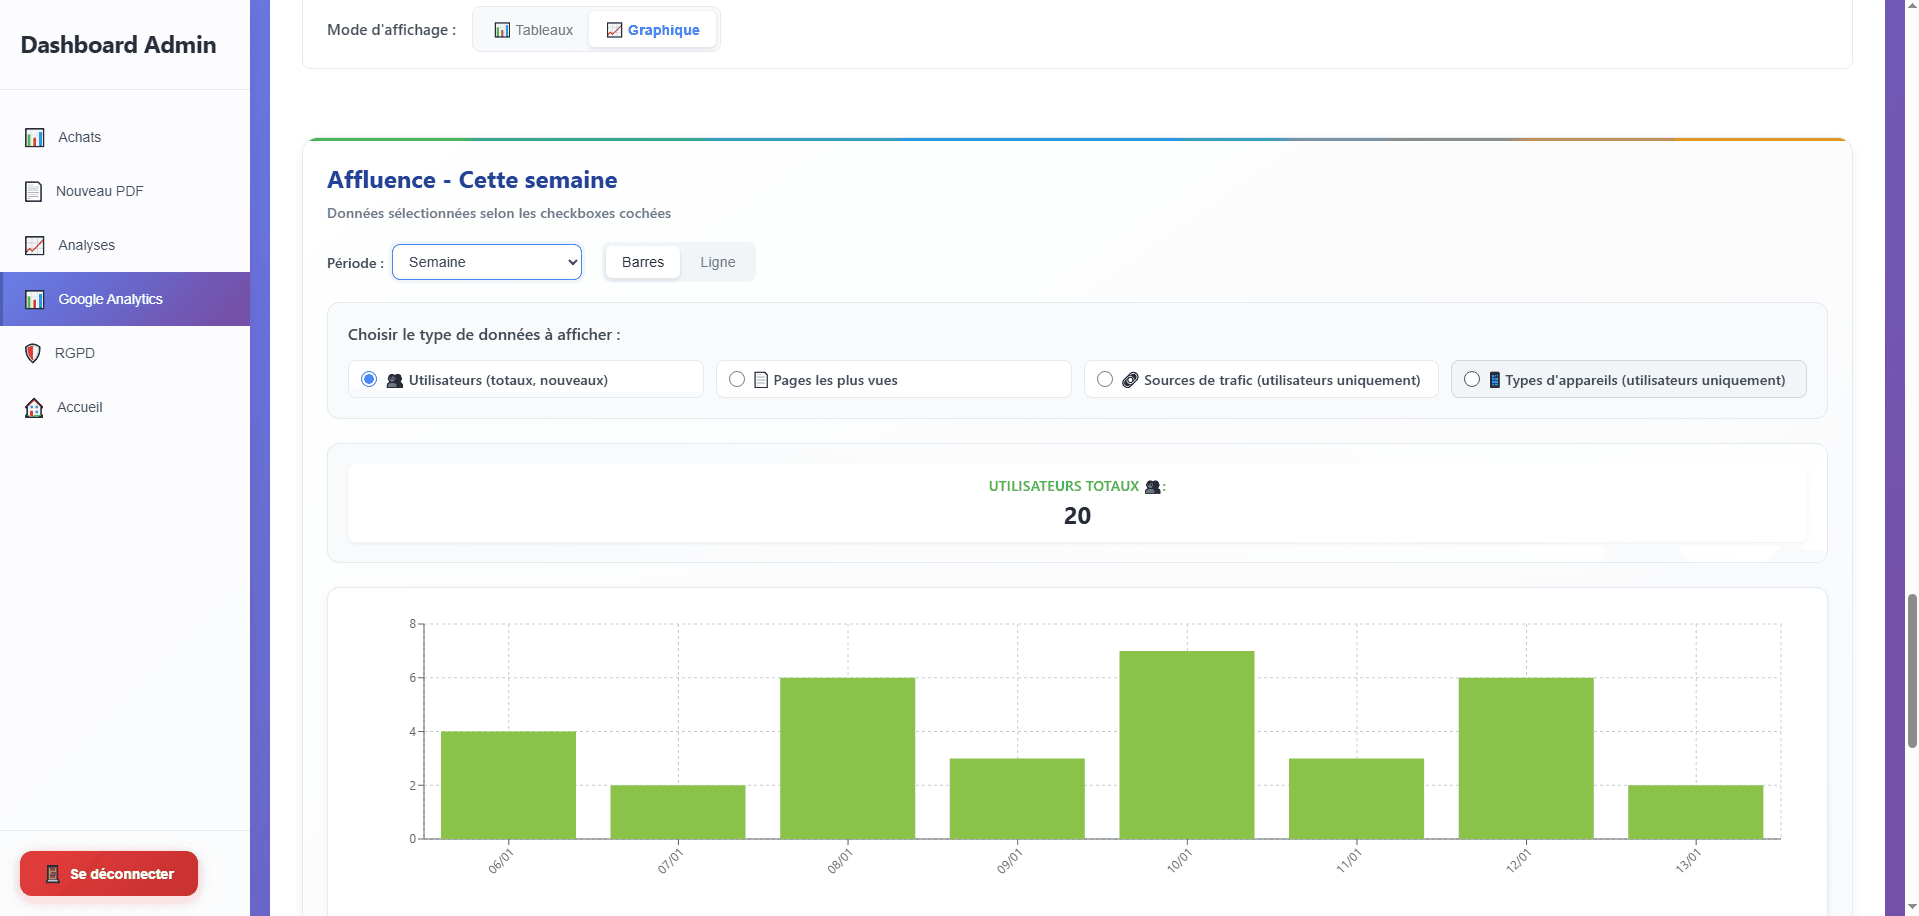This screenshot has width=1919, height=916.
Task: Click the Se déconnecter button
Action: point(109,874)
